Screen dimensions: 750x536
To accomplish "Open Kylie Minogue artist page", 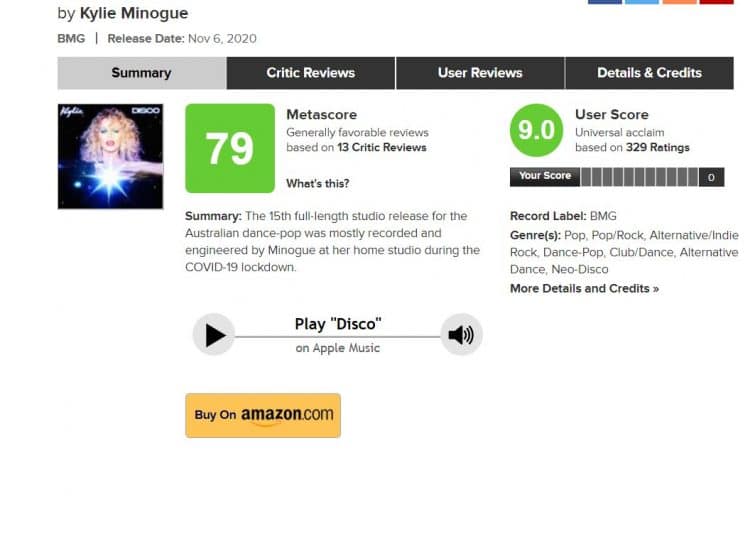I will point(134,13).
